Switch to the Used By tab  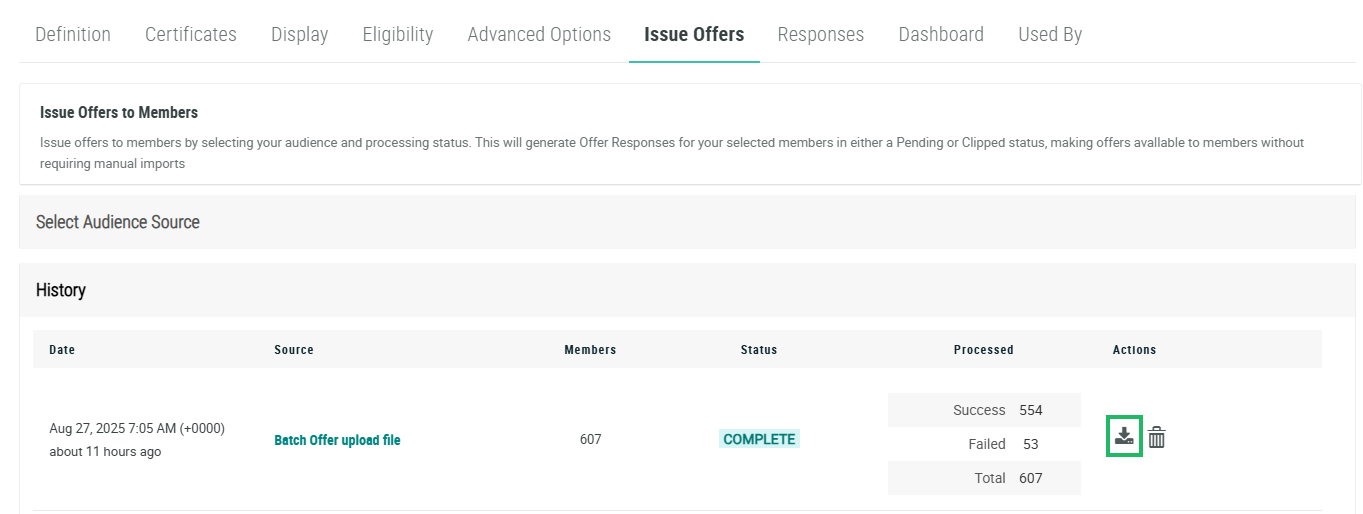[1050, 34]
